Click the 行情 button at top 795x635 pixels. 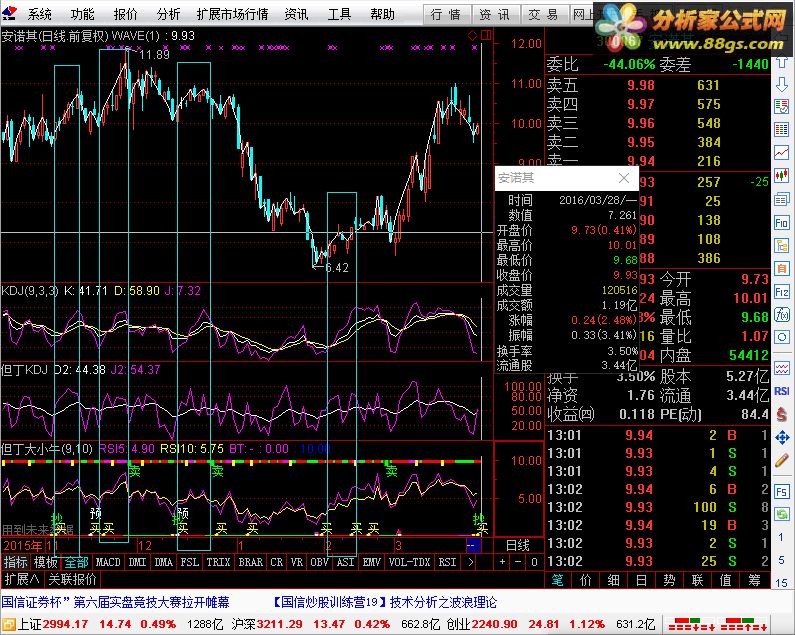pos(446,15)
